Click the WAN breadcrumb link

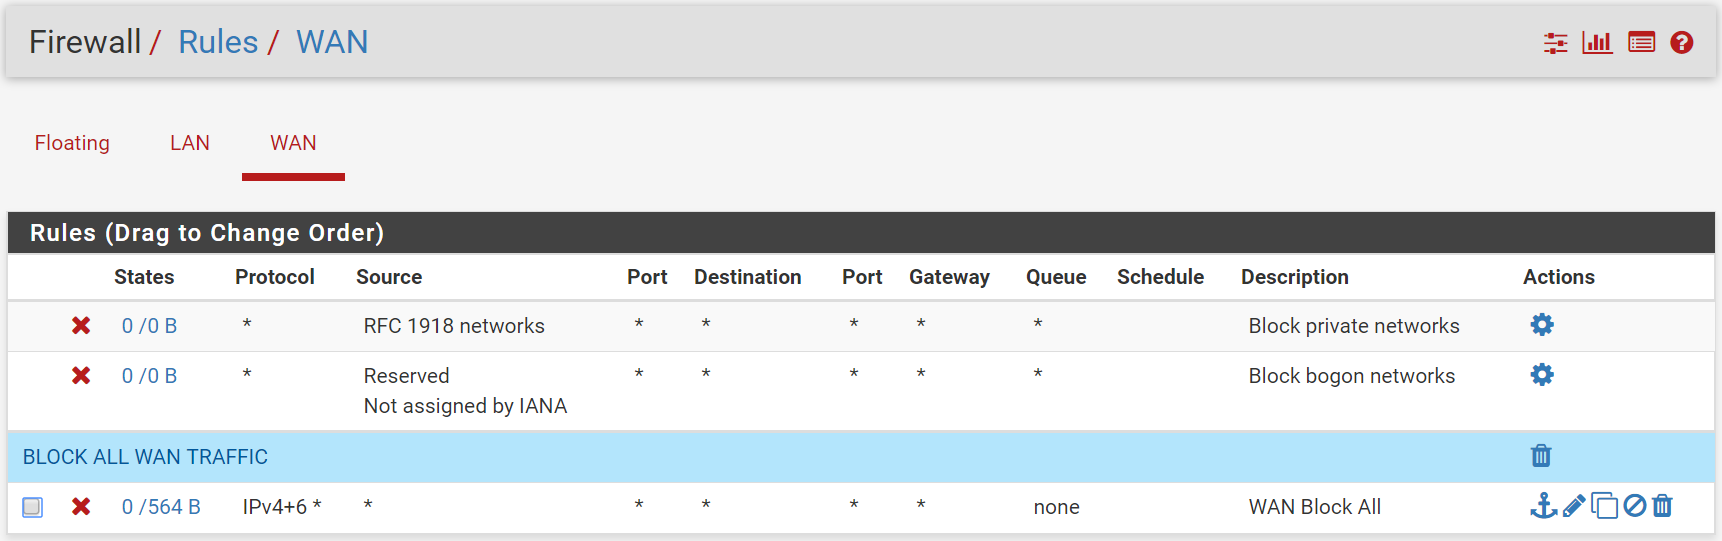pyautogui.click(x=332, y=42)
